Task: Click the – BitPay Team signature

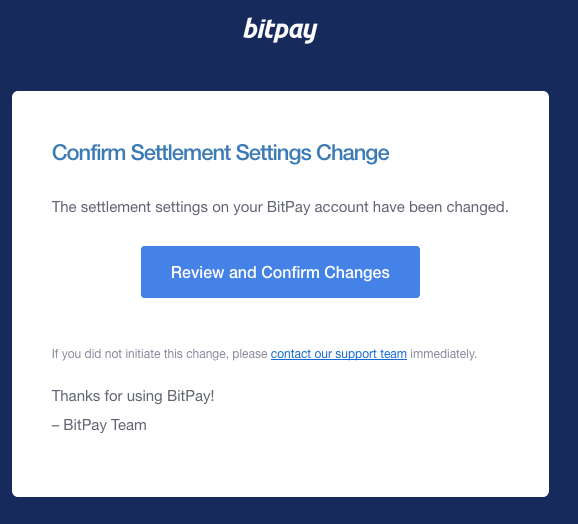Action: pyautogui.click(x=99, y=425)
